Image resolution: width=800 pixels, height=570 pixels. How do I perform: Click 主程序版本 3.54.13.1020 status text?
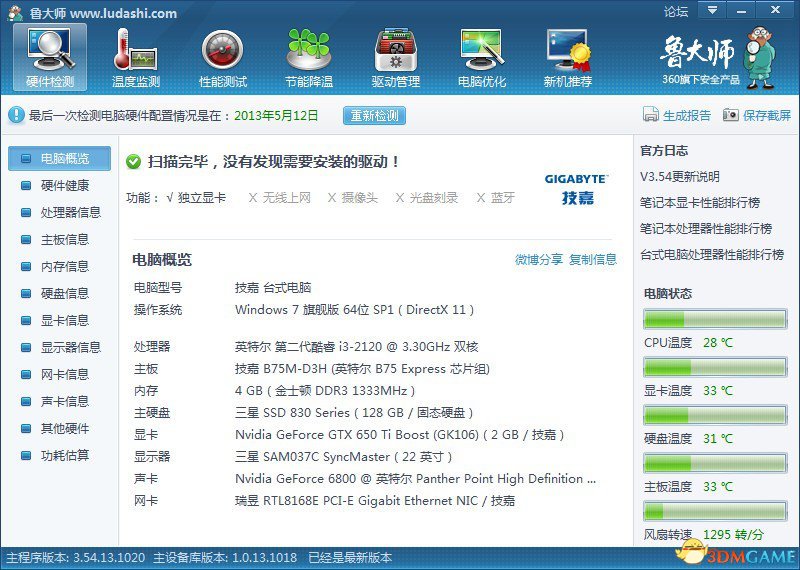(x=76, y=558)
